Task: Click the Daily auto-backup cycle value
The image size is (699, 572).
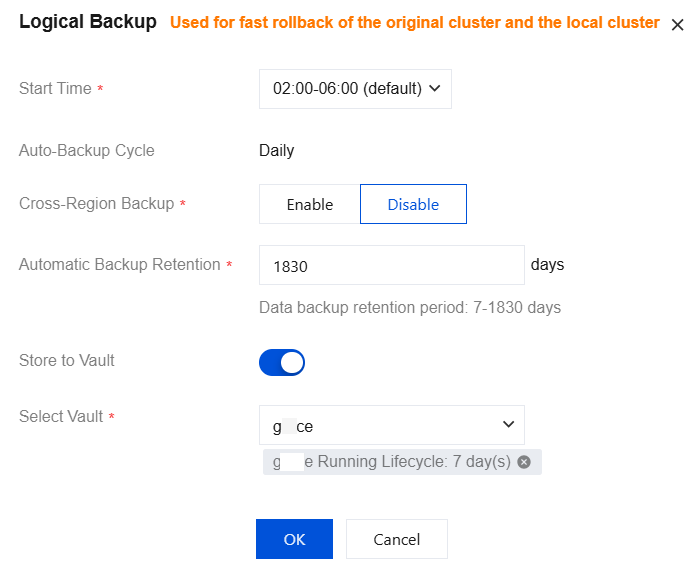Action: 276,151
